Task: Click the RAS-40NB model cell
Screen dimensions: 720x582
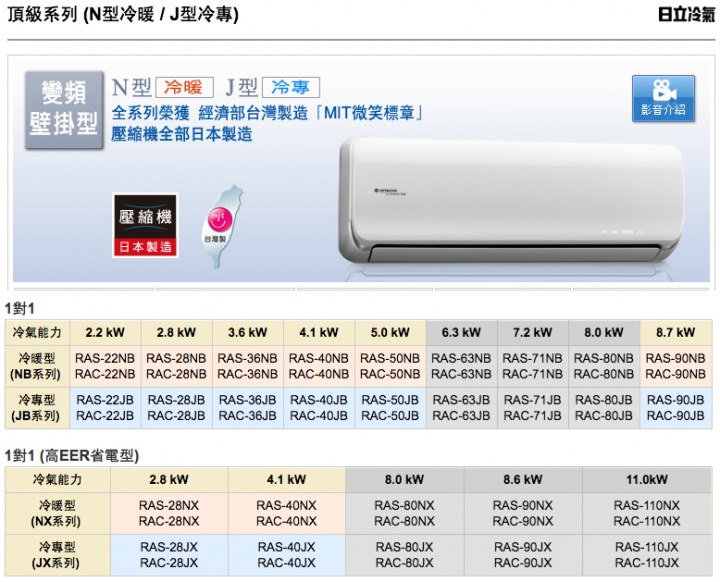Action: tap(319, 366)
